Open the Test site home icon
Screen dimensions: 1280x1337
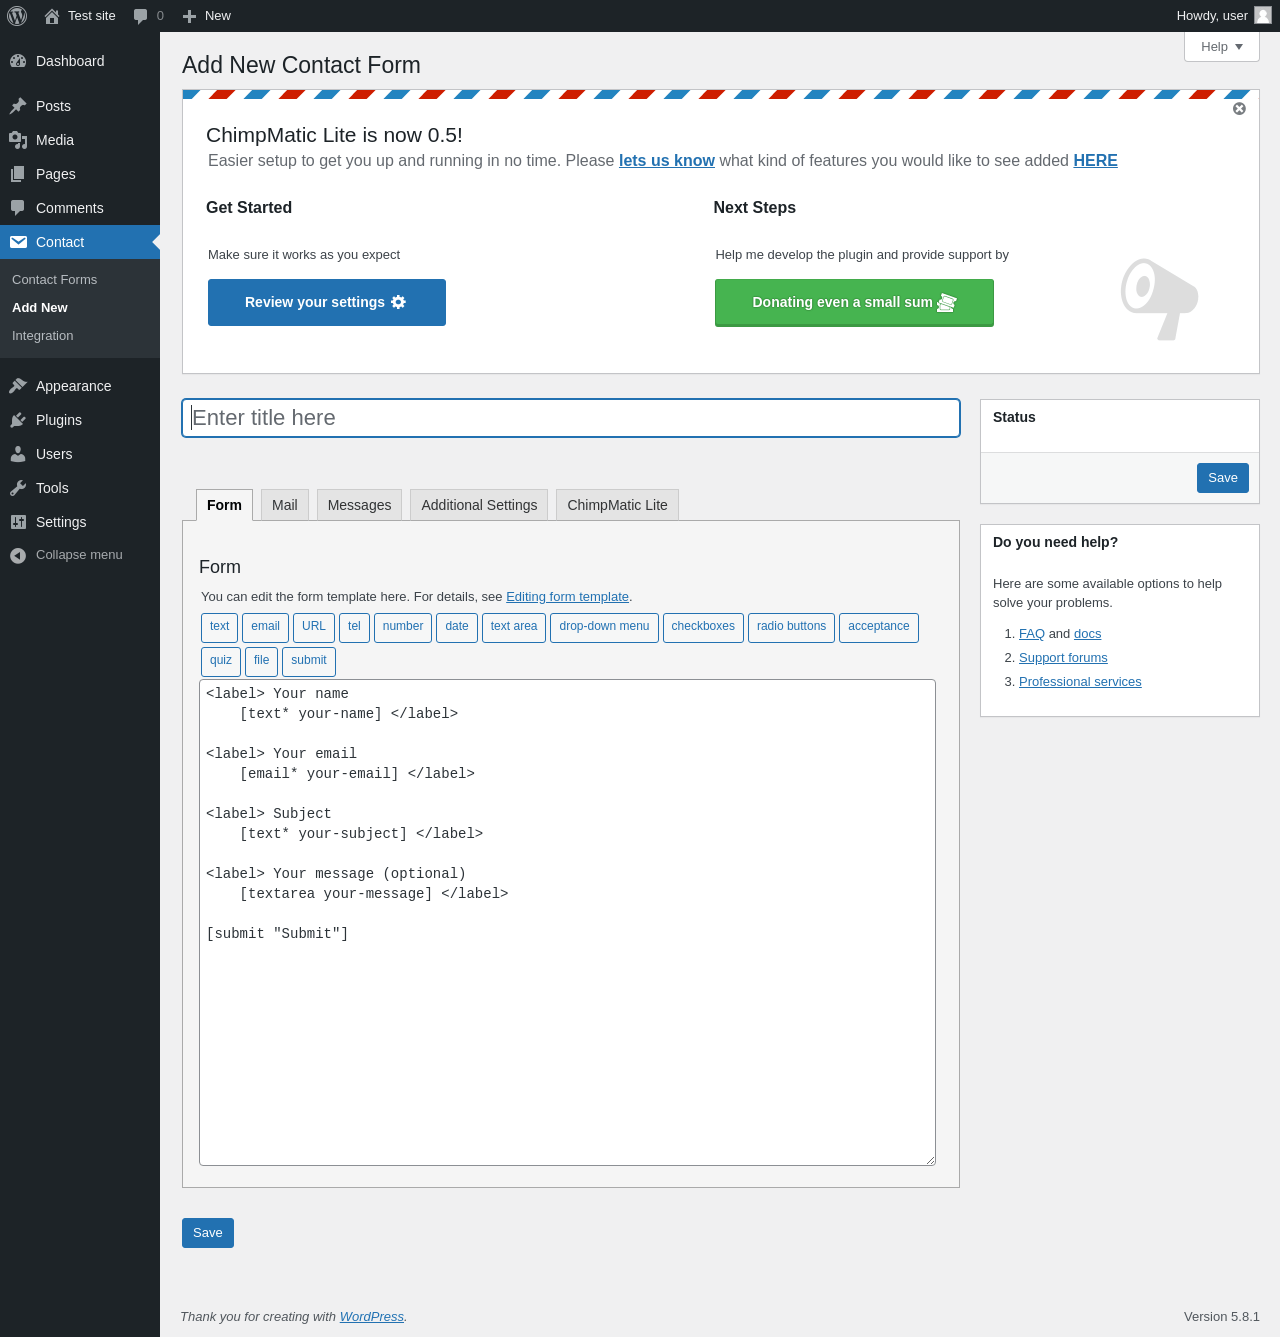click(52, 16)
